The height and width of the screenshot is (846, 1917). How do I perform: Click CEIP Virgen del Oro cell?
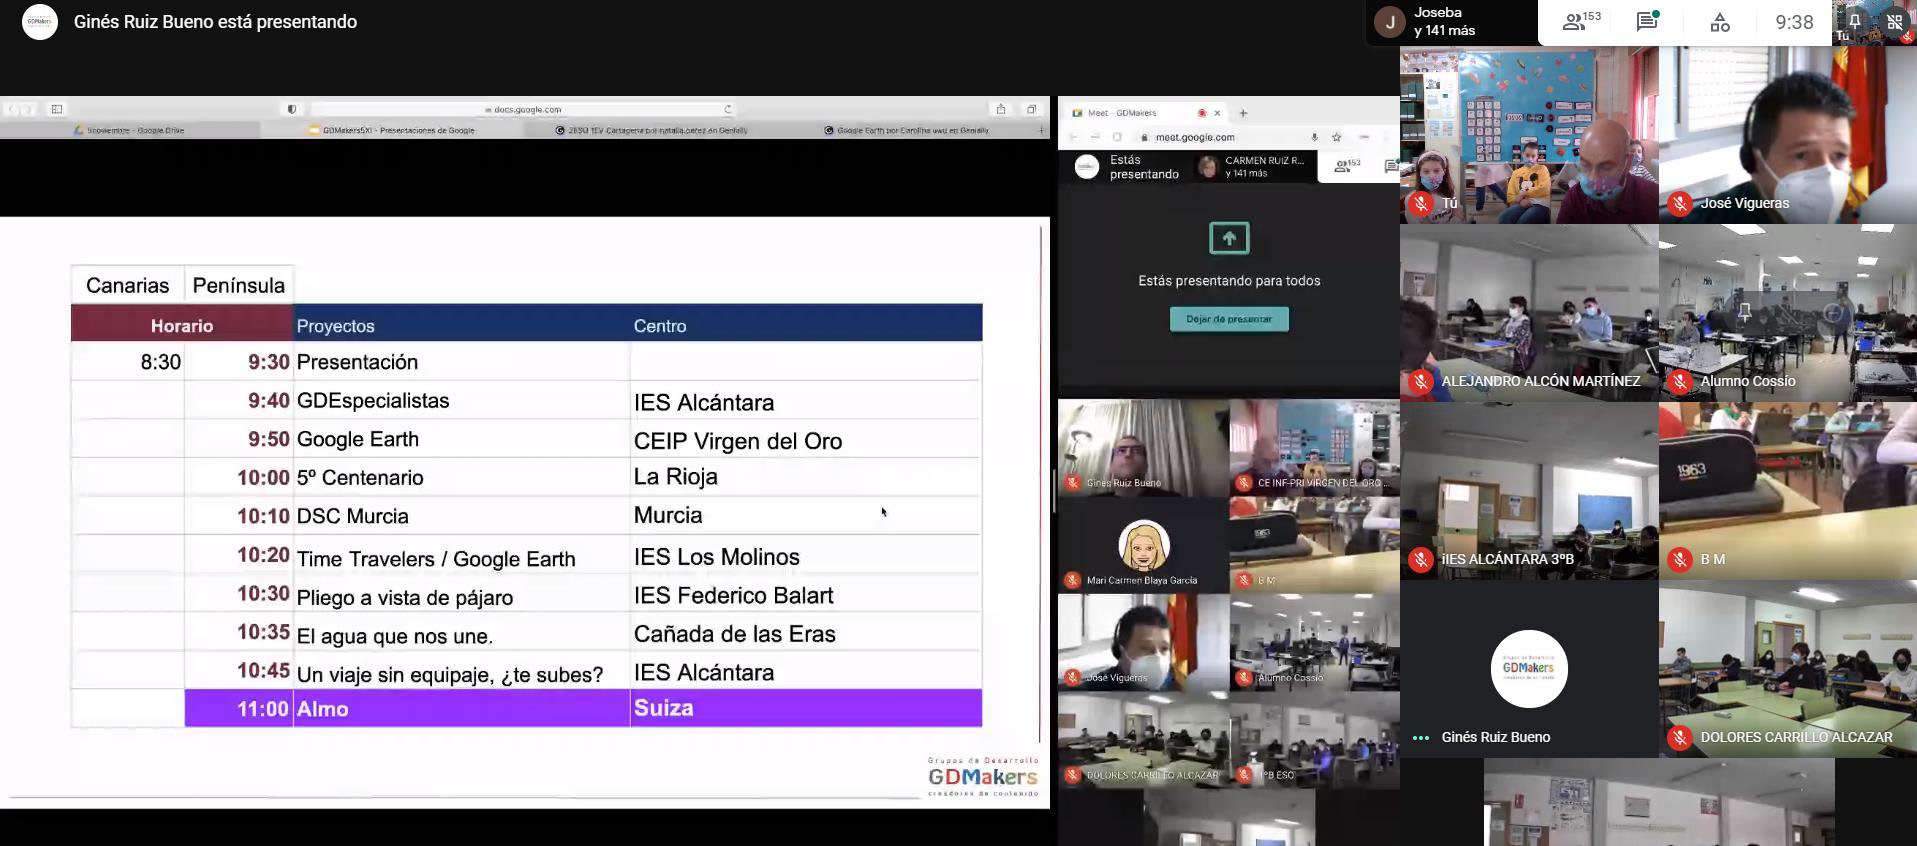pyautogui.click(x=806, y=440)
